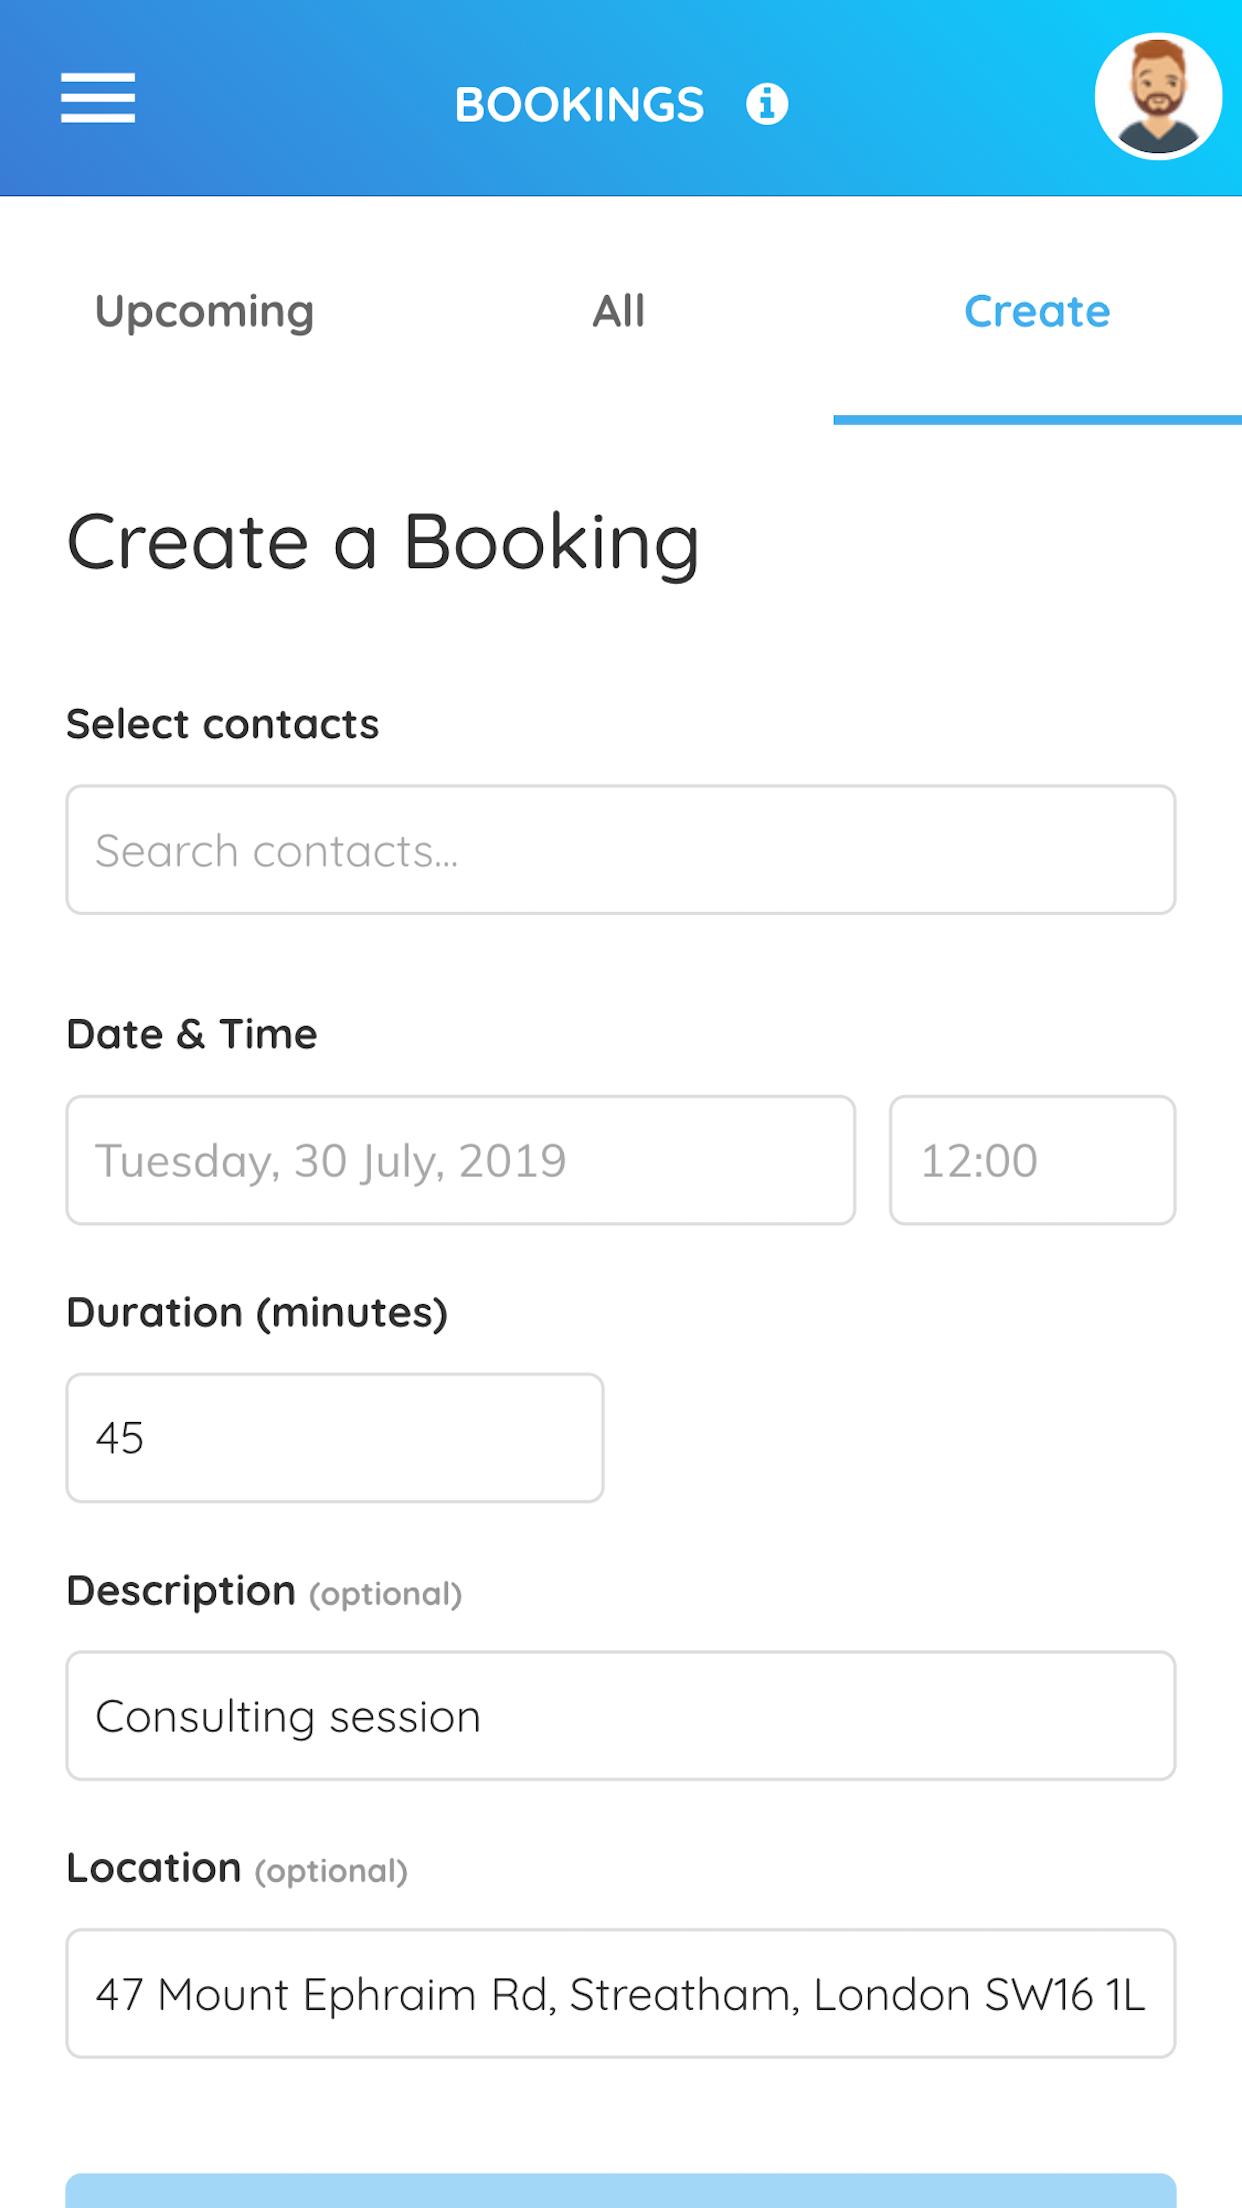Click the BOOKINGS header title

click(580, 104)
